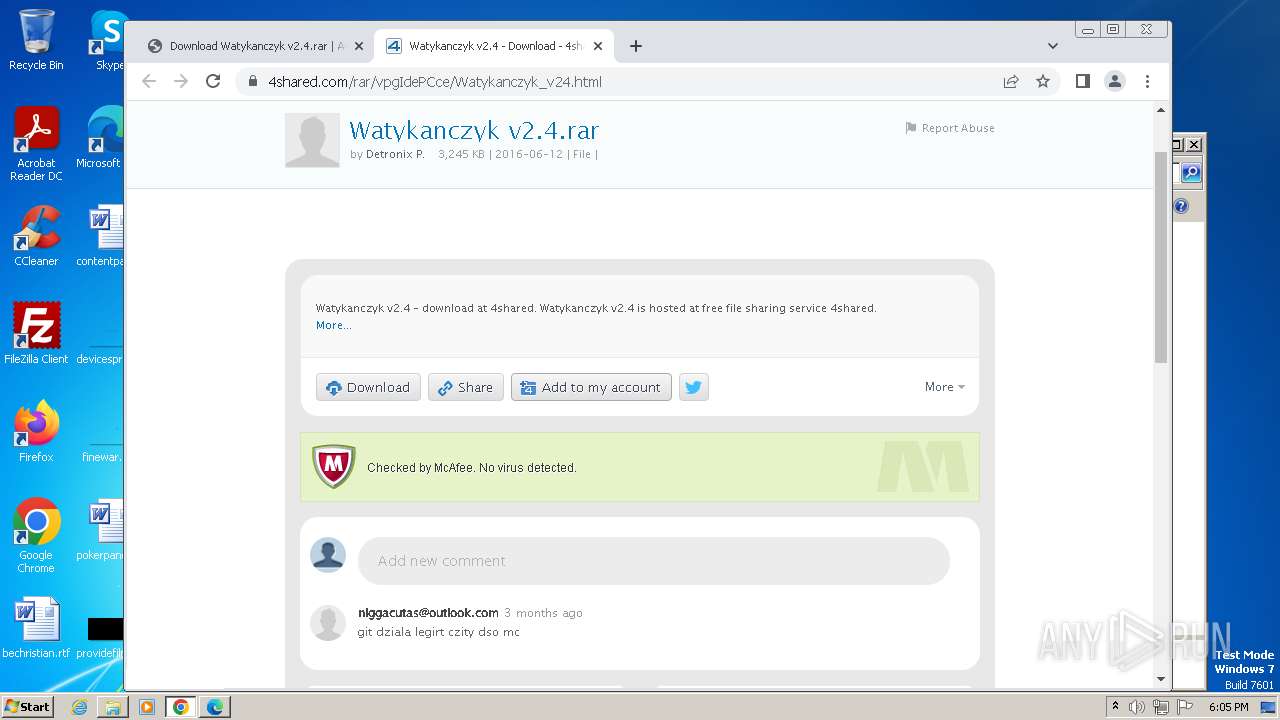Click the page vertical scrollbar thumb
The width and height of the screenshot is (1280, 720).
pos(1161,257)
